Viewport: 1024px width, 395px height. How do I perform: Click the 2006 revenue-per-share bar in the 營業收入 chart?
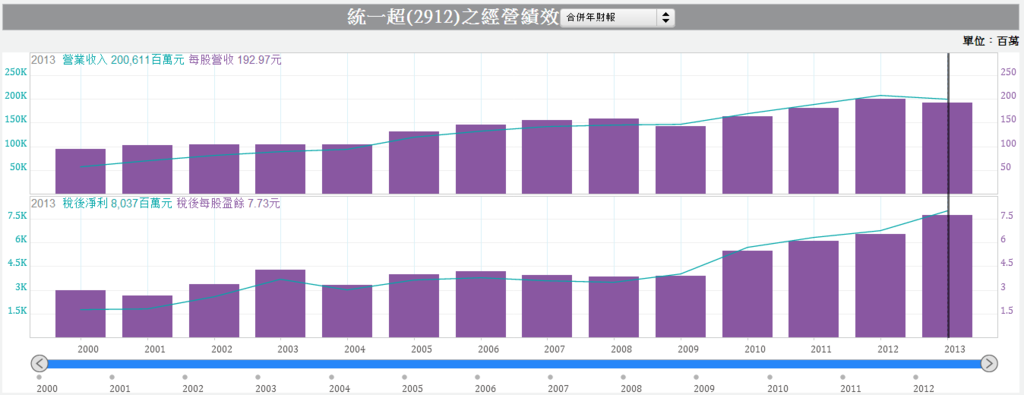481,159
